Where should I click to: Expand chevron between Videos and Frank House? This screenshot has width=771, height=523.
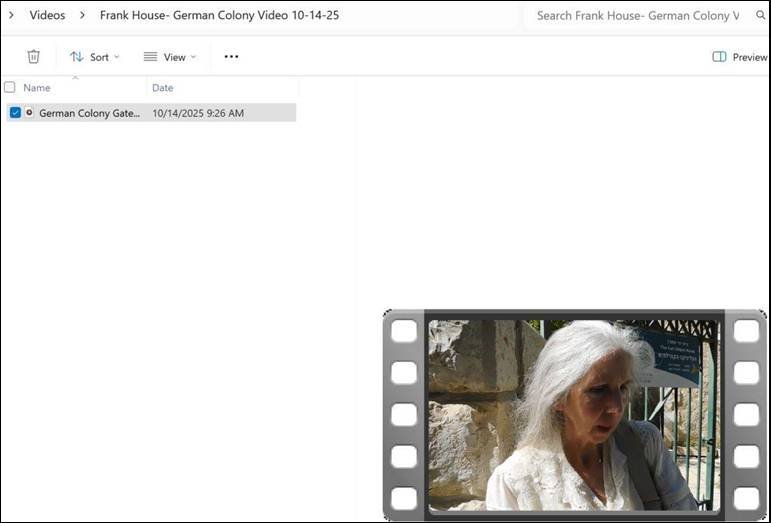click(83, 15)
